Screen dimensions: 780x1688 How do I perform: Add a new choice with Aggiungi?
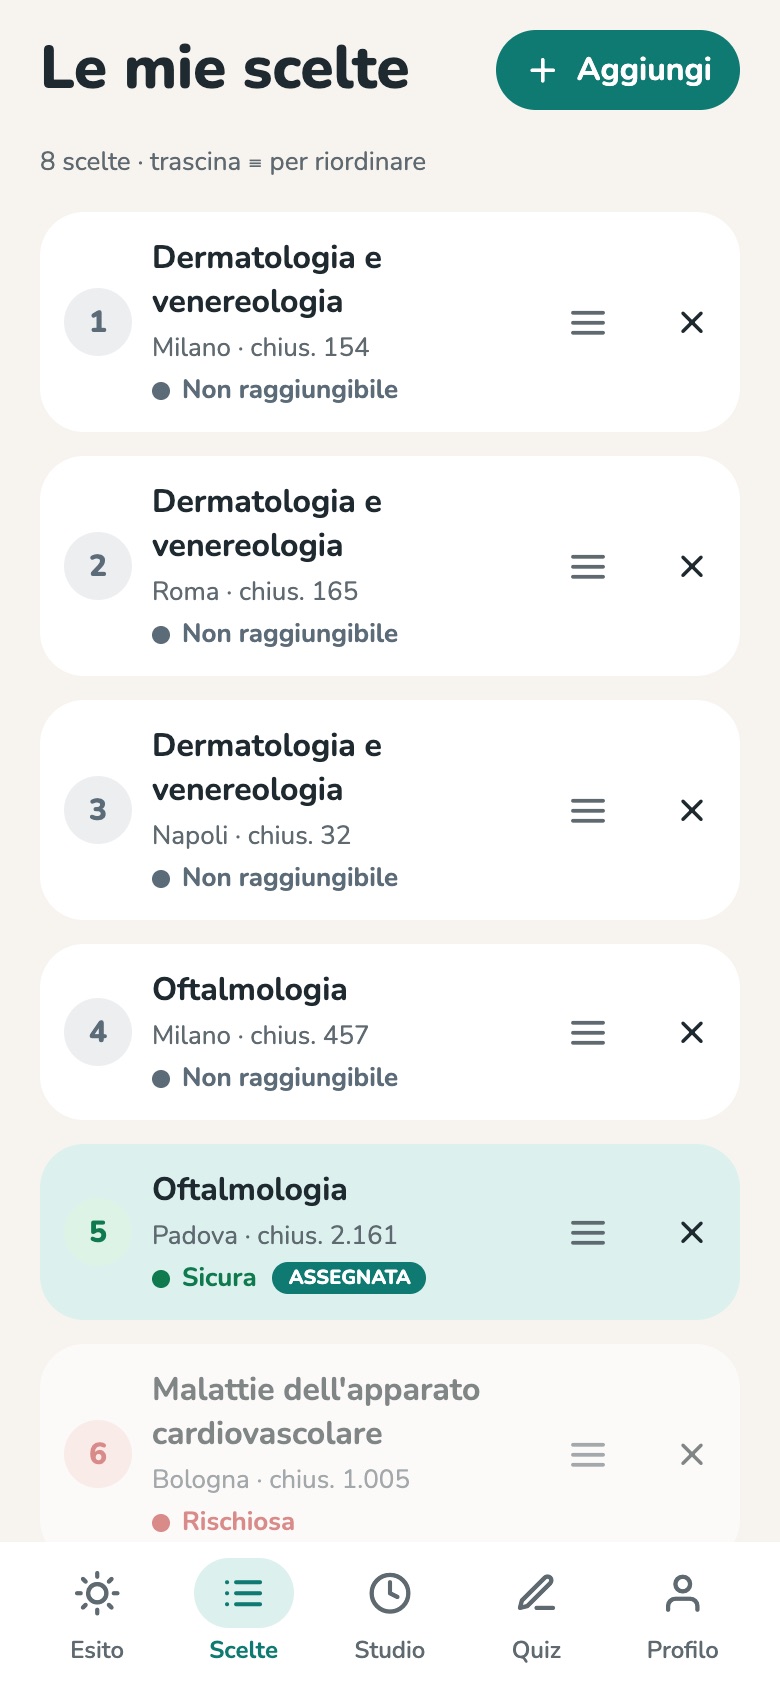[618, 70]
